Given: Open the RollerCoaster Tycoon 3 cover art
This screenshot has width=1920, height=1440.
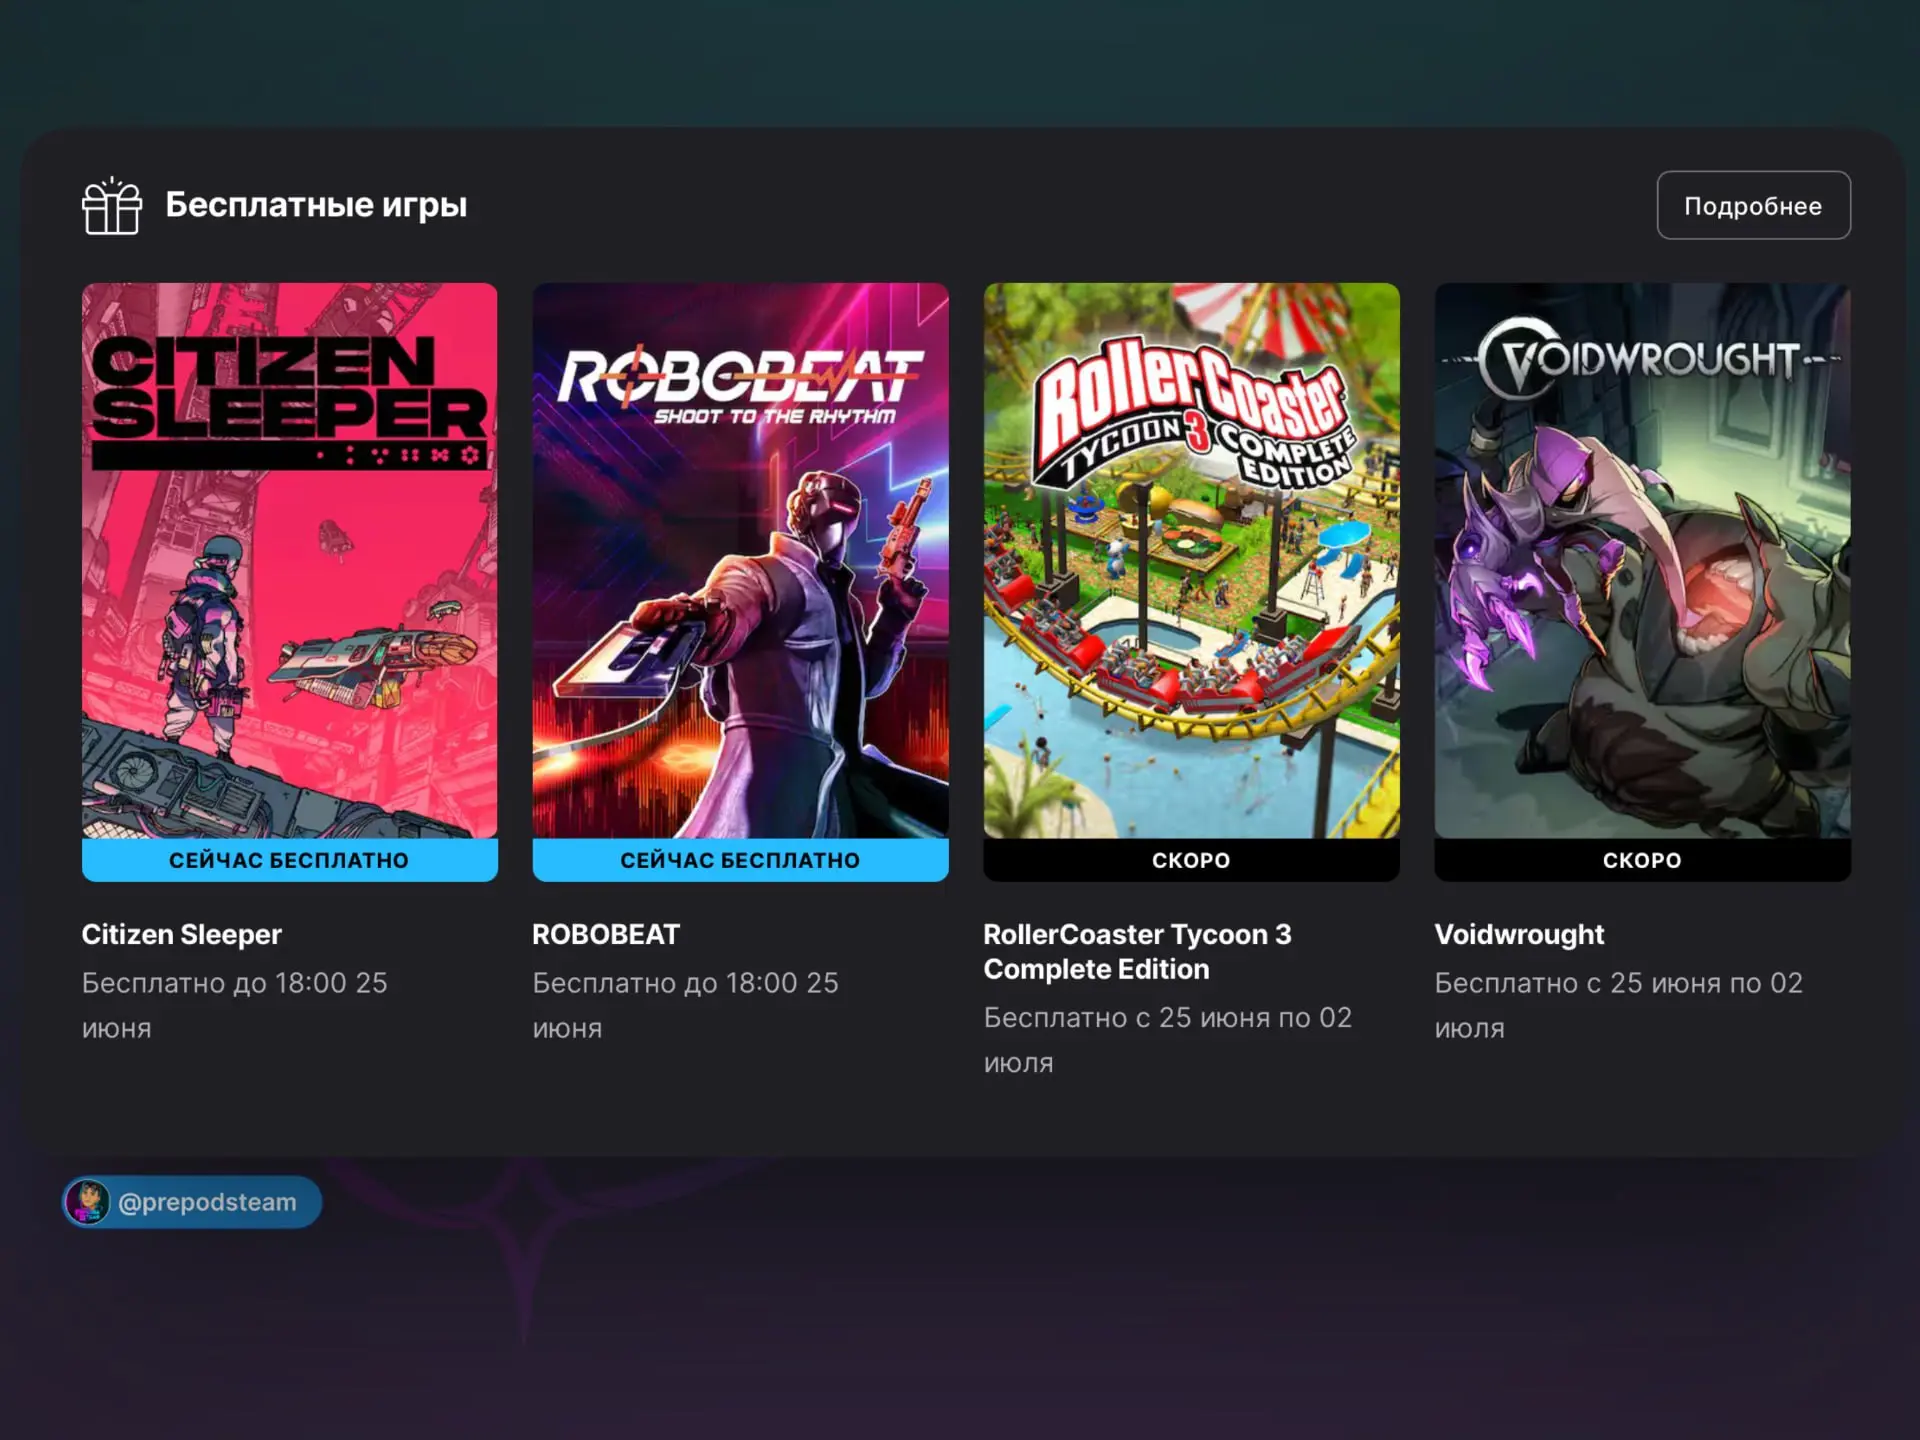Looking at the screenshot, I should tap(1191, 560).
